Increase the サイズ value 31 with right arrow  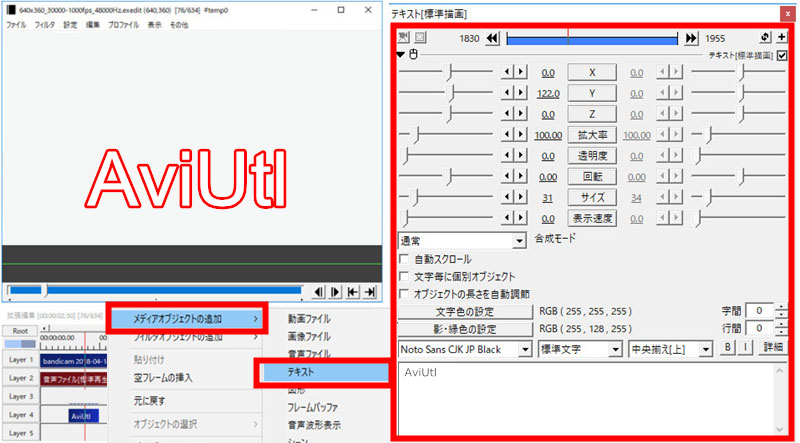point(520,198)
